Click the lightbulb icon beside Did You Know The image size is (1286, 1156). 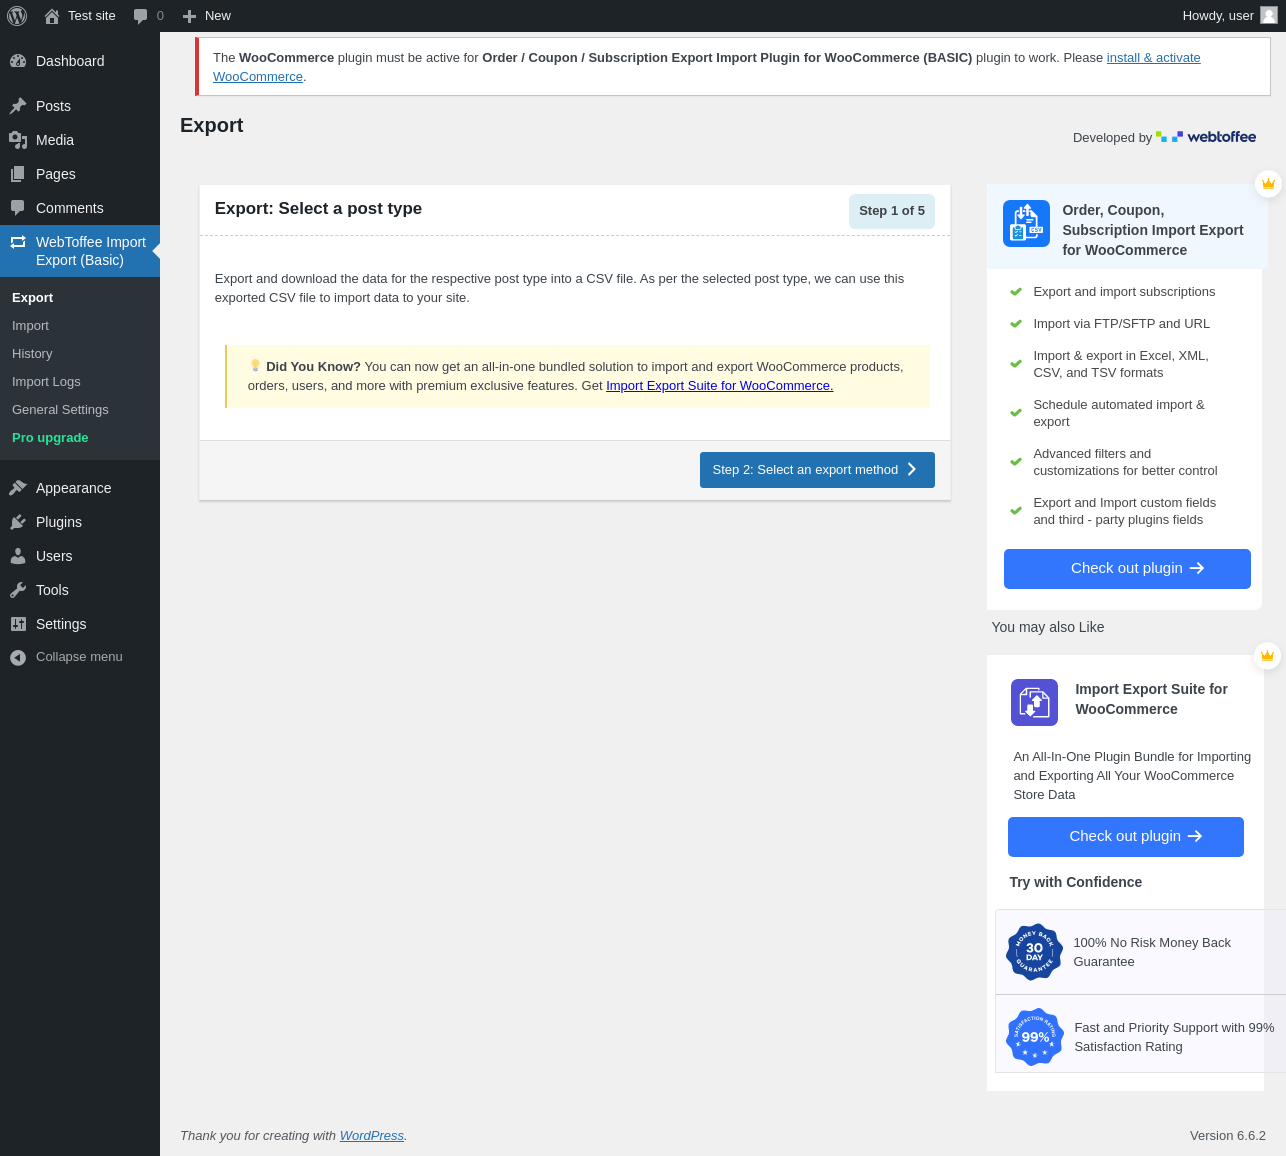(x=255, y=365)
